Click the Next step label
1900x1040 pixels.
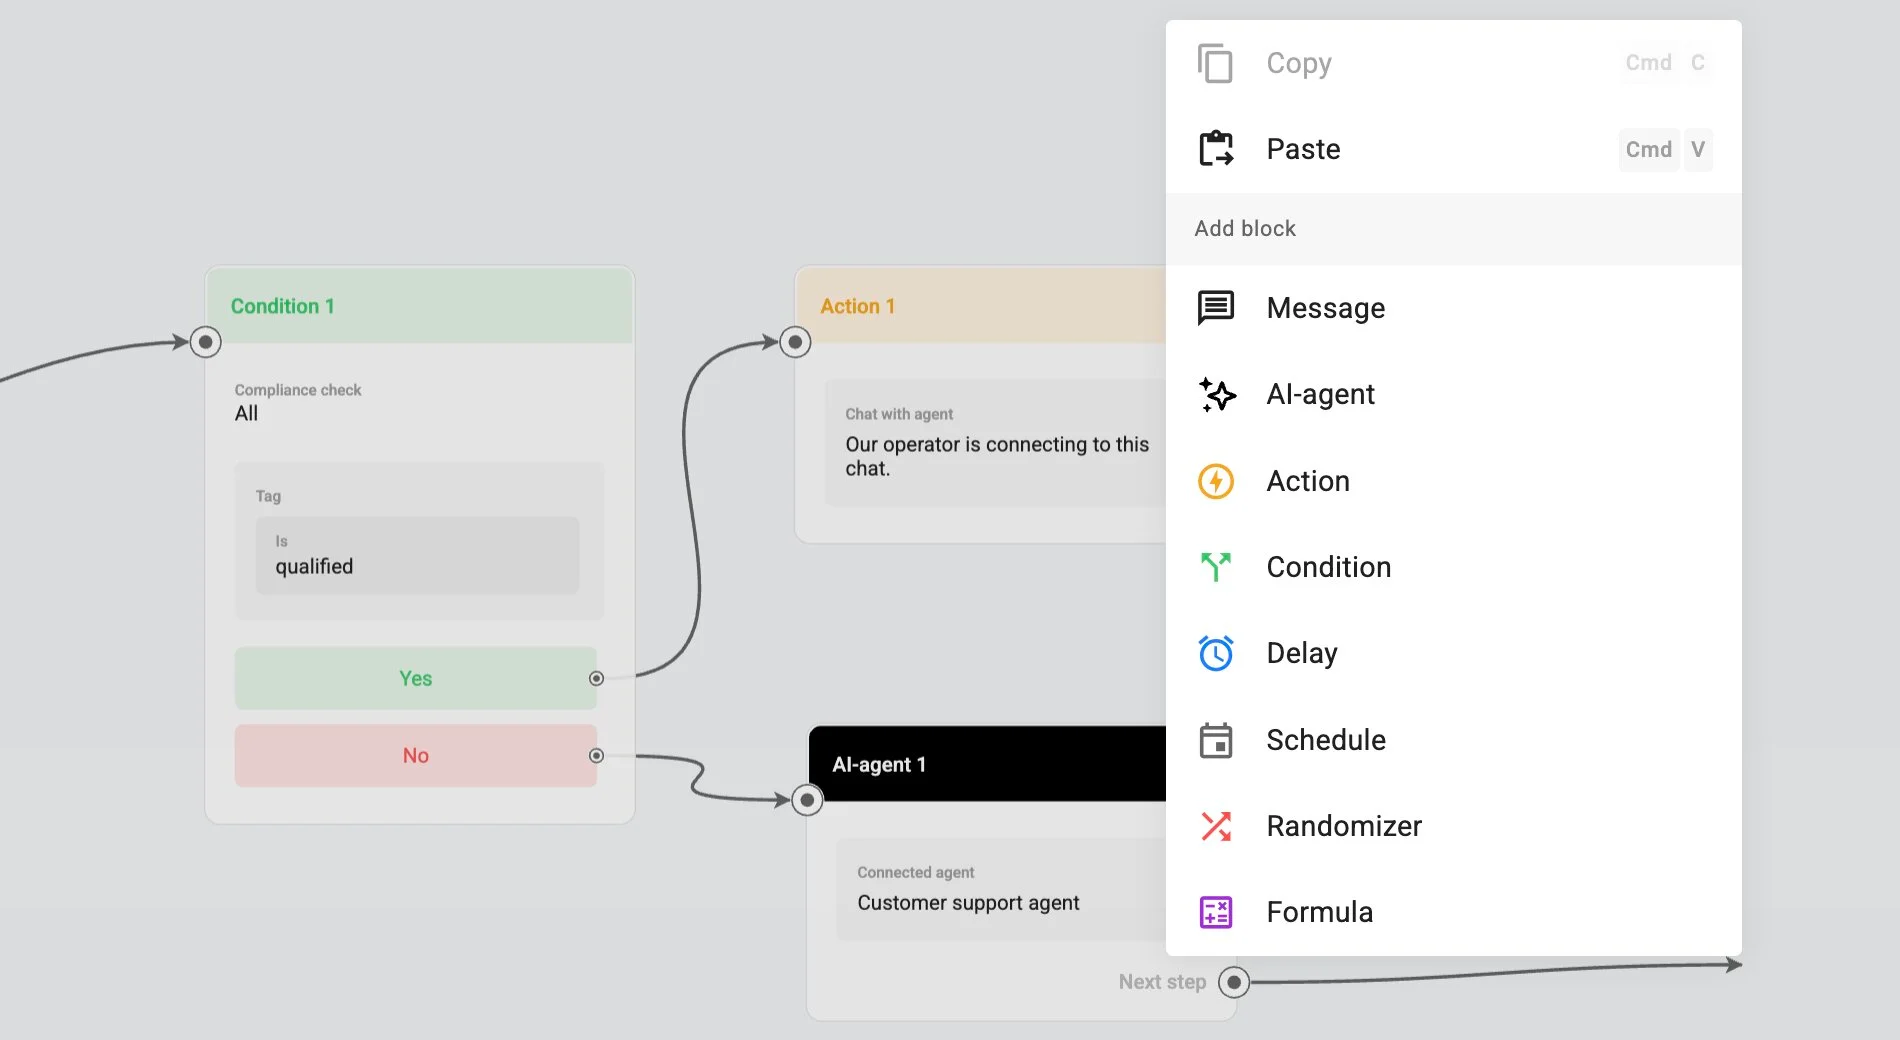tap(1162, 982)
